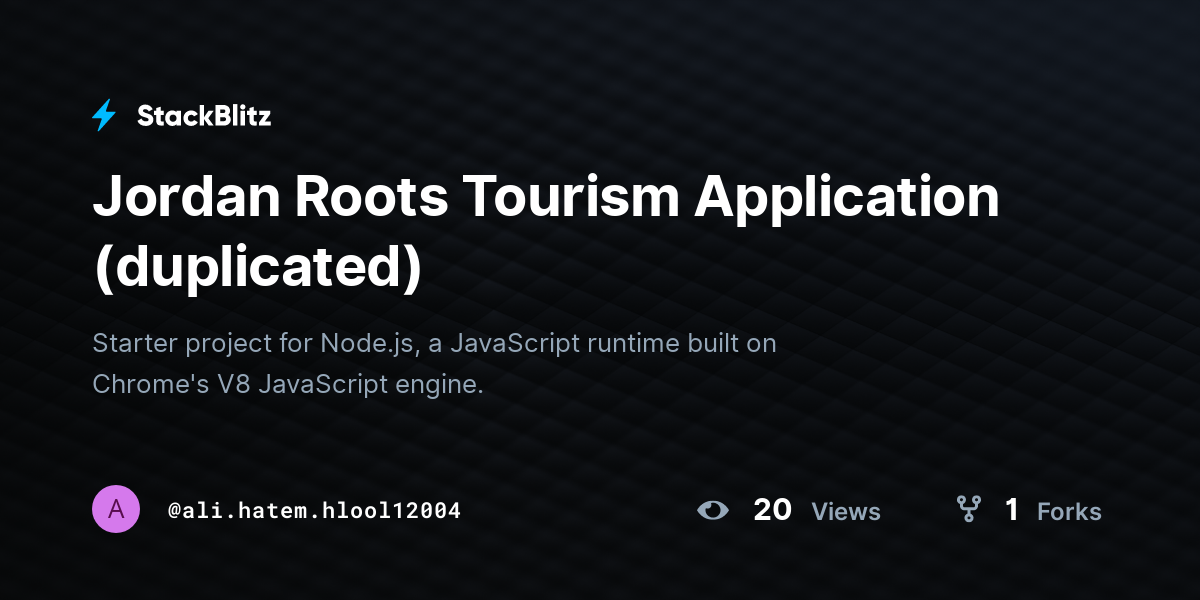Select the 1 forks count
Image resolution: width=1200 pixels, height=600 pixels.
[1012, 510]
